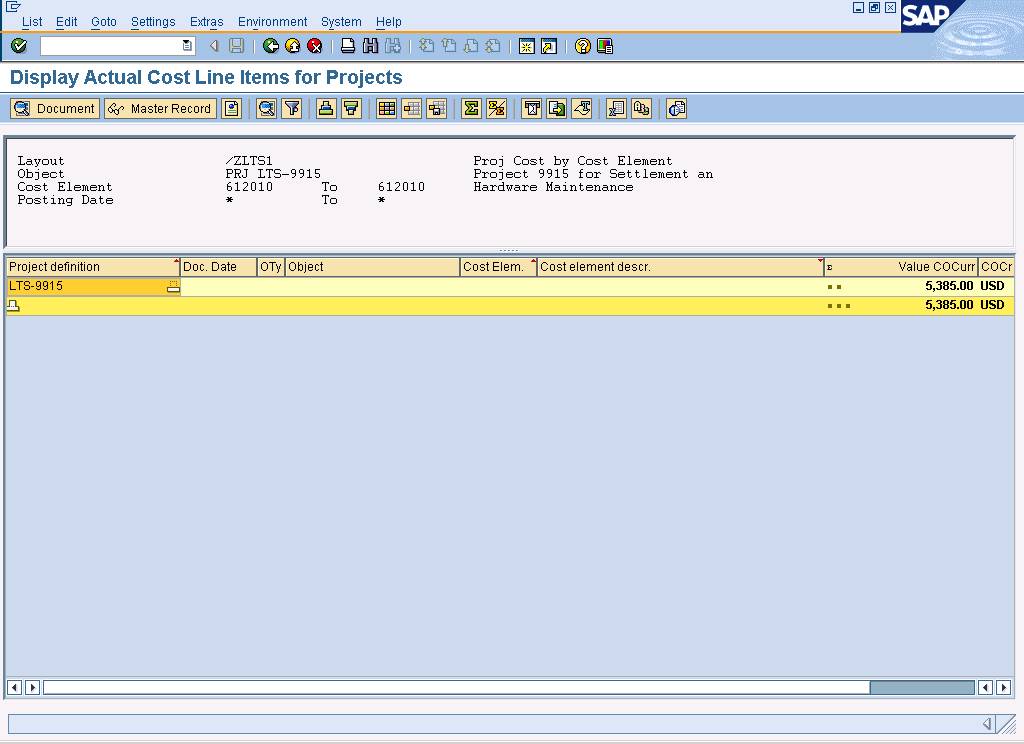The image size is (1024, 744).
Task: Open the Help menu
Action: tap(389, 22)
